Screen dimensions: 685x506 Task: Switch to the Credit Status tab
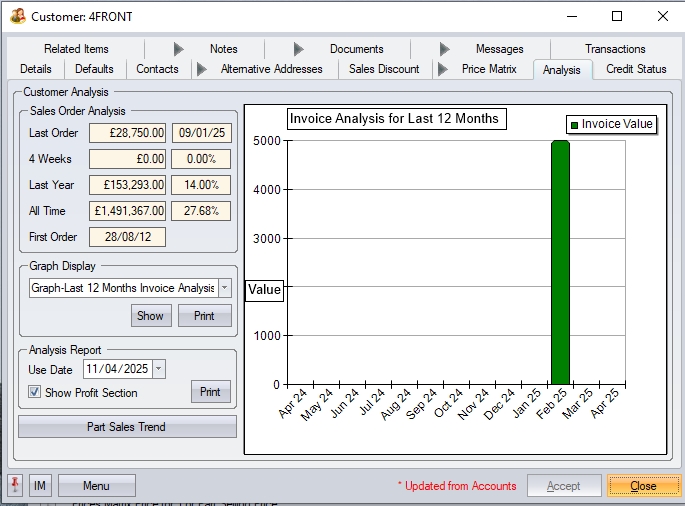[x=636, y=69]
